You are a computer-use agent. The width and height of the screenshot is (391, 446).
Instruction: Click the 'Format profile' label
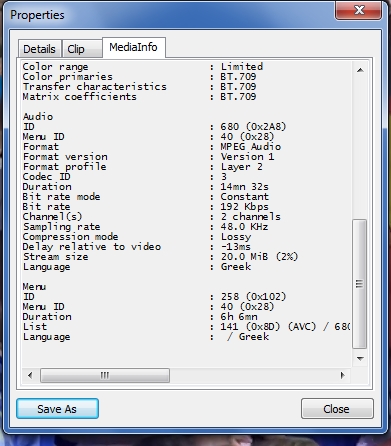pyautogui.click(x=64, y=167)
